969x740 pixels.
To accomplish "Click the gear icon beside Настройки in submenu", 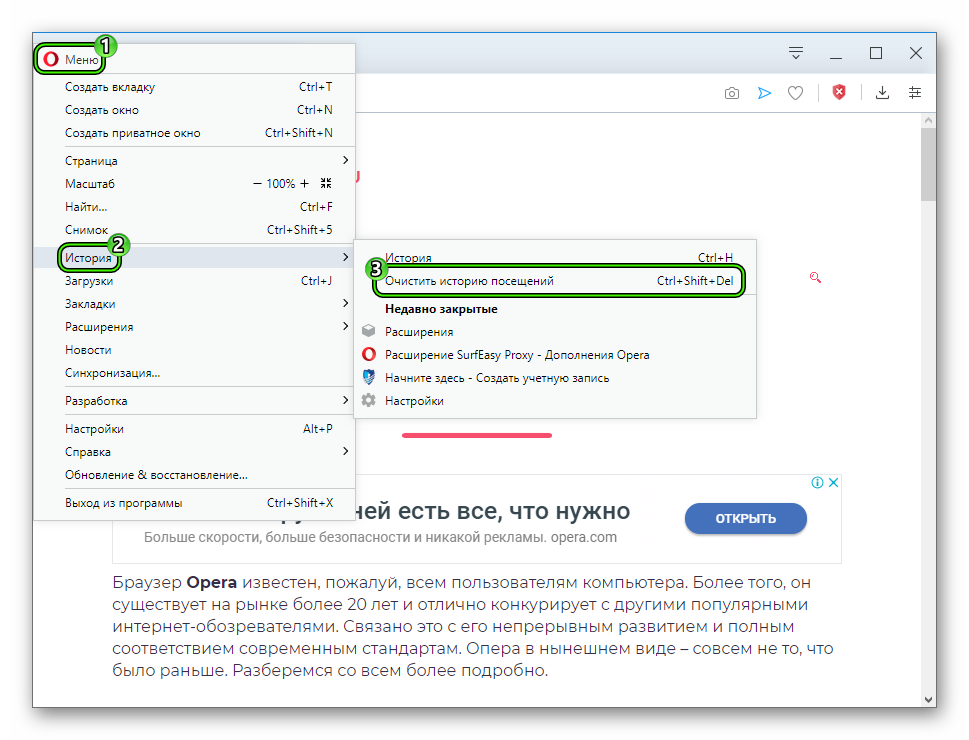I will (x=368, y=400).
